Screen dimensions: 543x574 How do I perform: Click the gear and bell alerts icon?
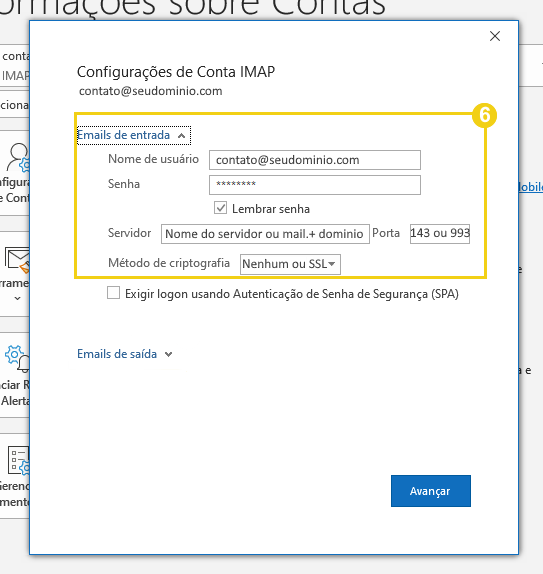[x=17, y=358]
